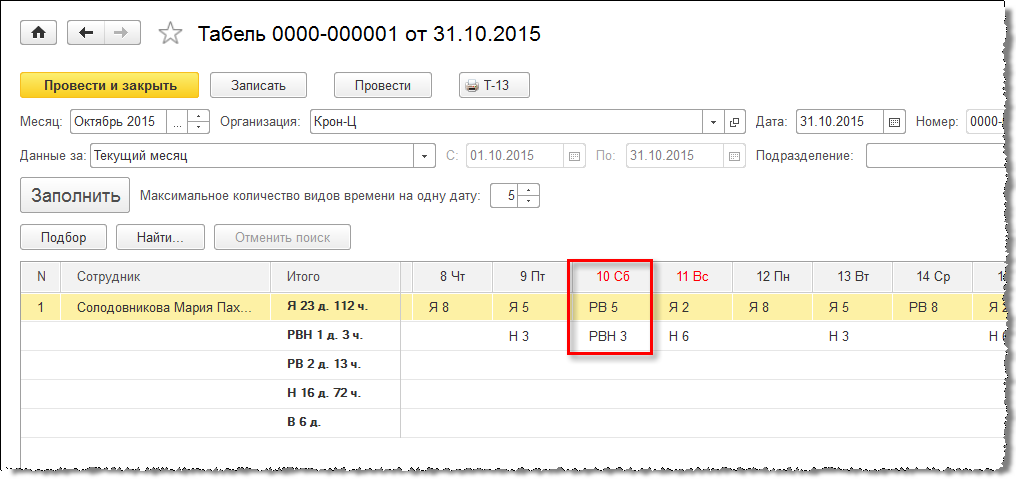
Task: Select cell РВ 5 under 10 Сб
Action: (612, 307)
